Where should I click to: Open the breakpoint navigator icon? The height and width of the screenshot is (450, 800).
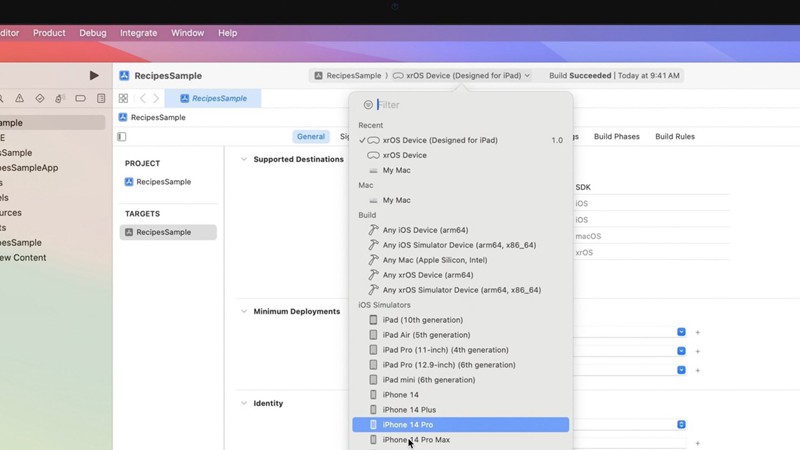click(x=80, y=98)
